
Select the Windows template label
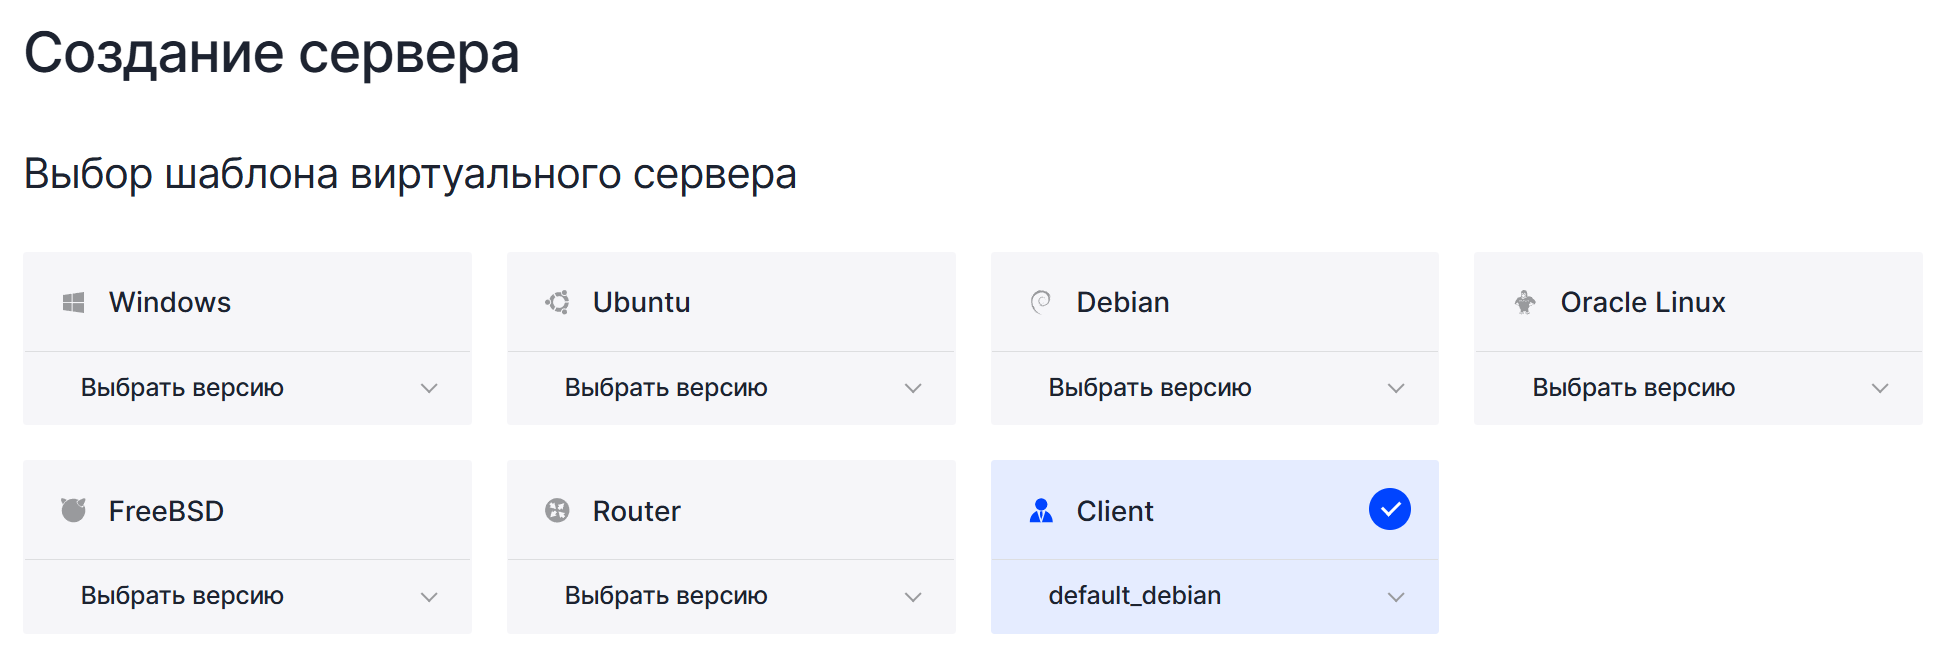coord(170,302)
